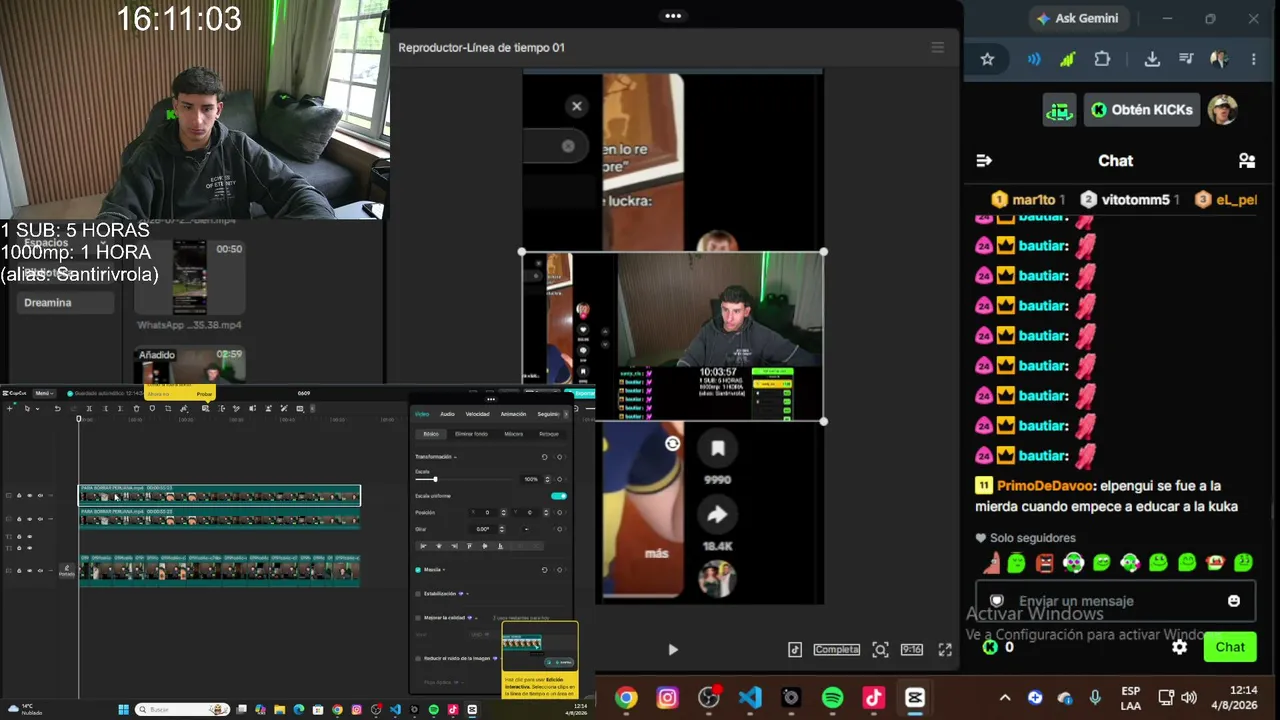The image size is (1280, 720).
Task: Open the emoji picker in chat input
Action: click(x=1233, y=601)
